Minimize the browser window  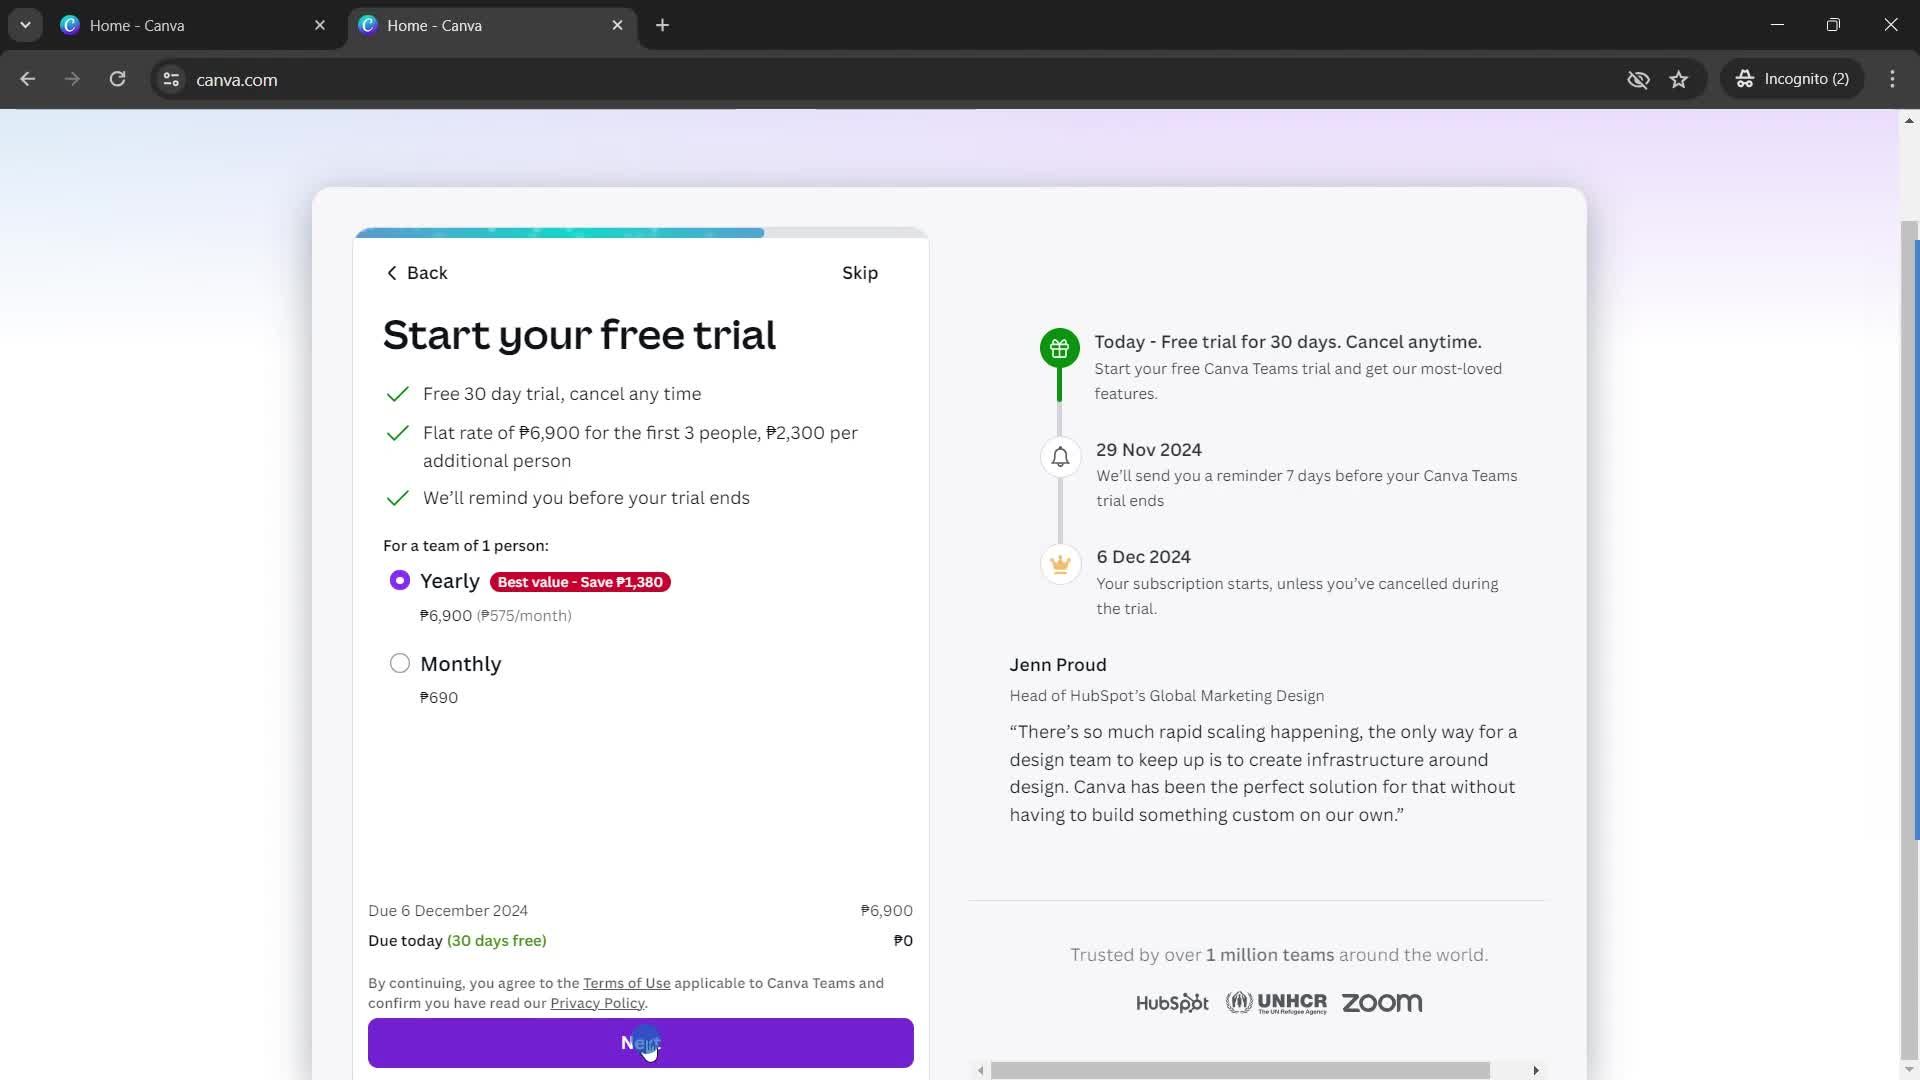[x=1777, y=25]
